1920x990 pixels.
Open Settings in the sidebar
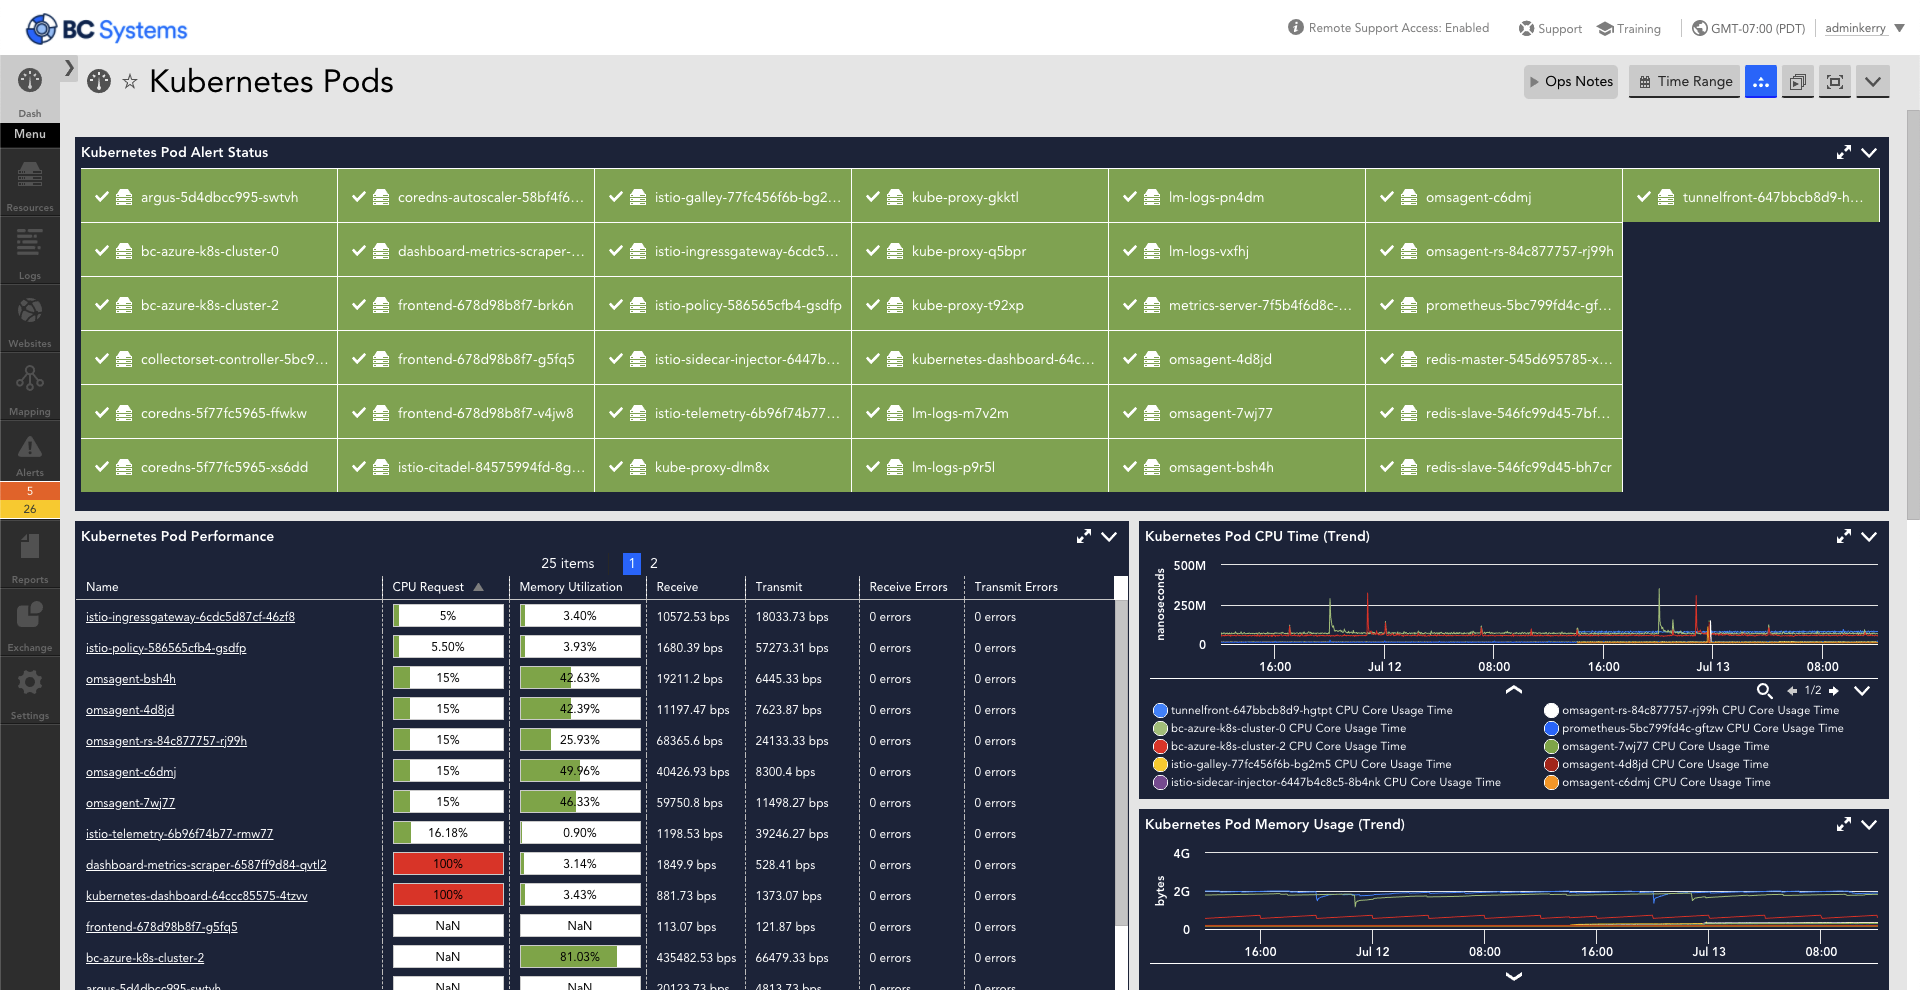pyautogui.click(x=30, y=693)
